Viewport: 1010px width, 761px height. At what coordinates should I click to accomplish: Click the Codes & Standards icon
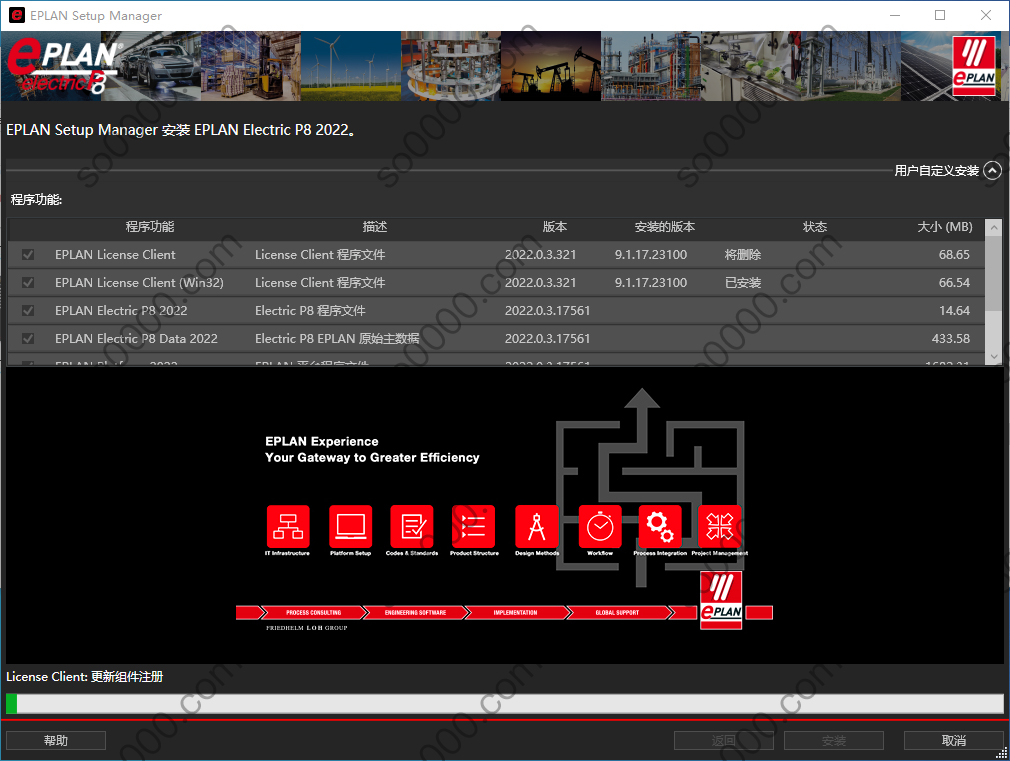pyautogui.click(x=412, y=526)
